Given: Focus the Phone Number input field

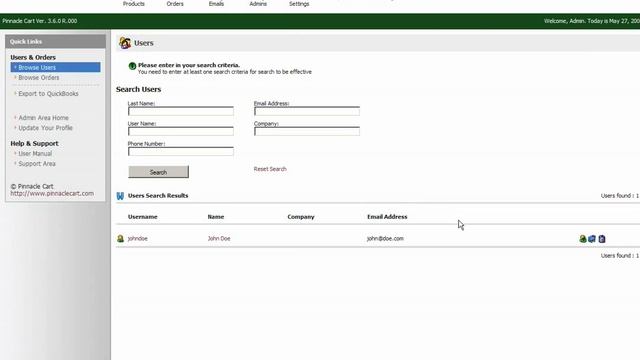Looking at the screenshot, I should (x=181, y=151).
